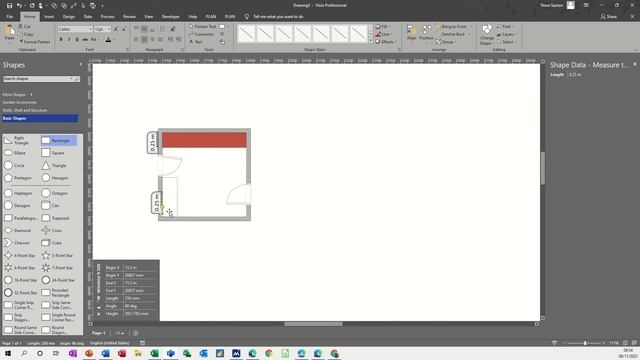The width and height of the screenshot is (640, 360).
Task: Click the Share button
Action: 609,17
